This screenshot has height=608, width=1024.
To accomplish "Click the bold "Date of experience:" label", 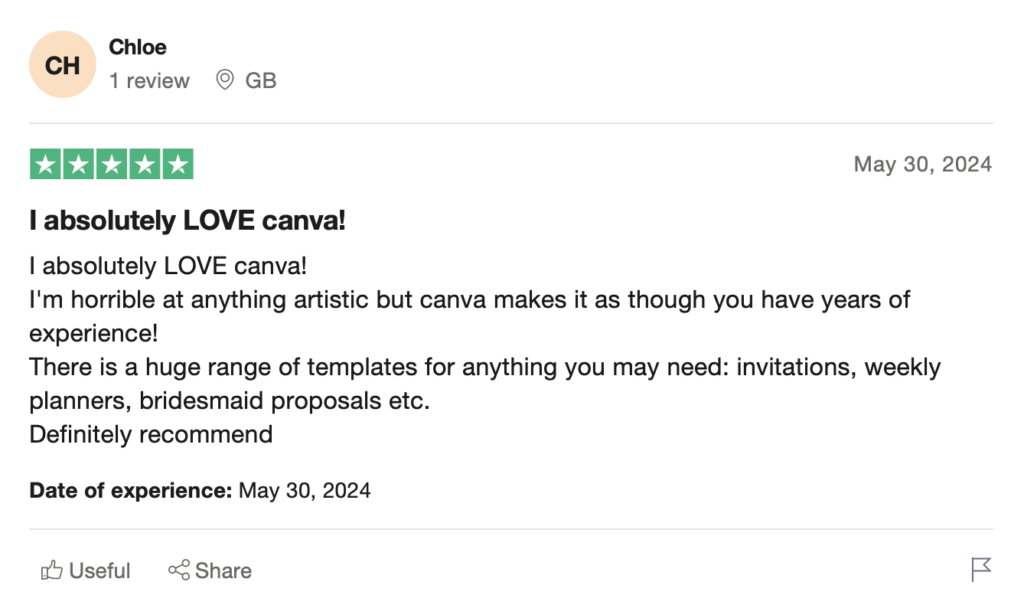I will [130, 490].
